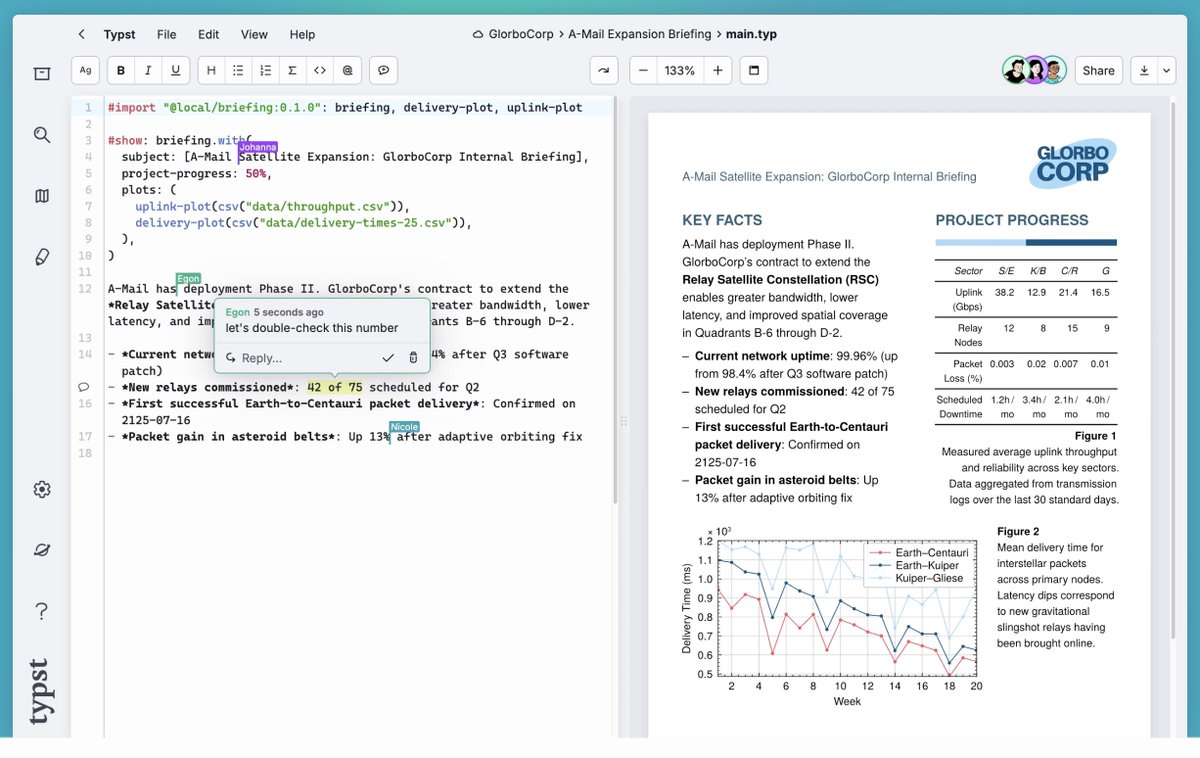Open the File menu
Image resolution: width=1200 pixels, height=758 pixels.
click(166, 34)
